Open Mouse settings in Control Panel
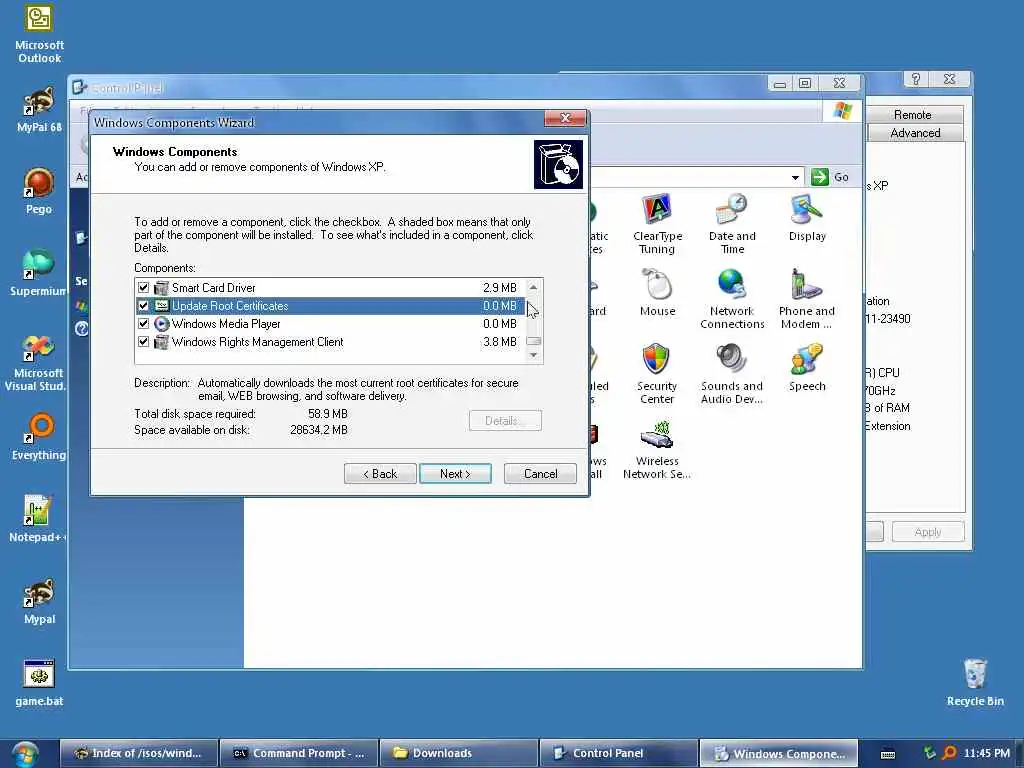Screen dimensions: 1024x768 coord(657,293)
